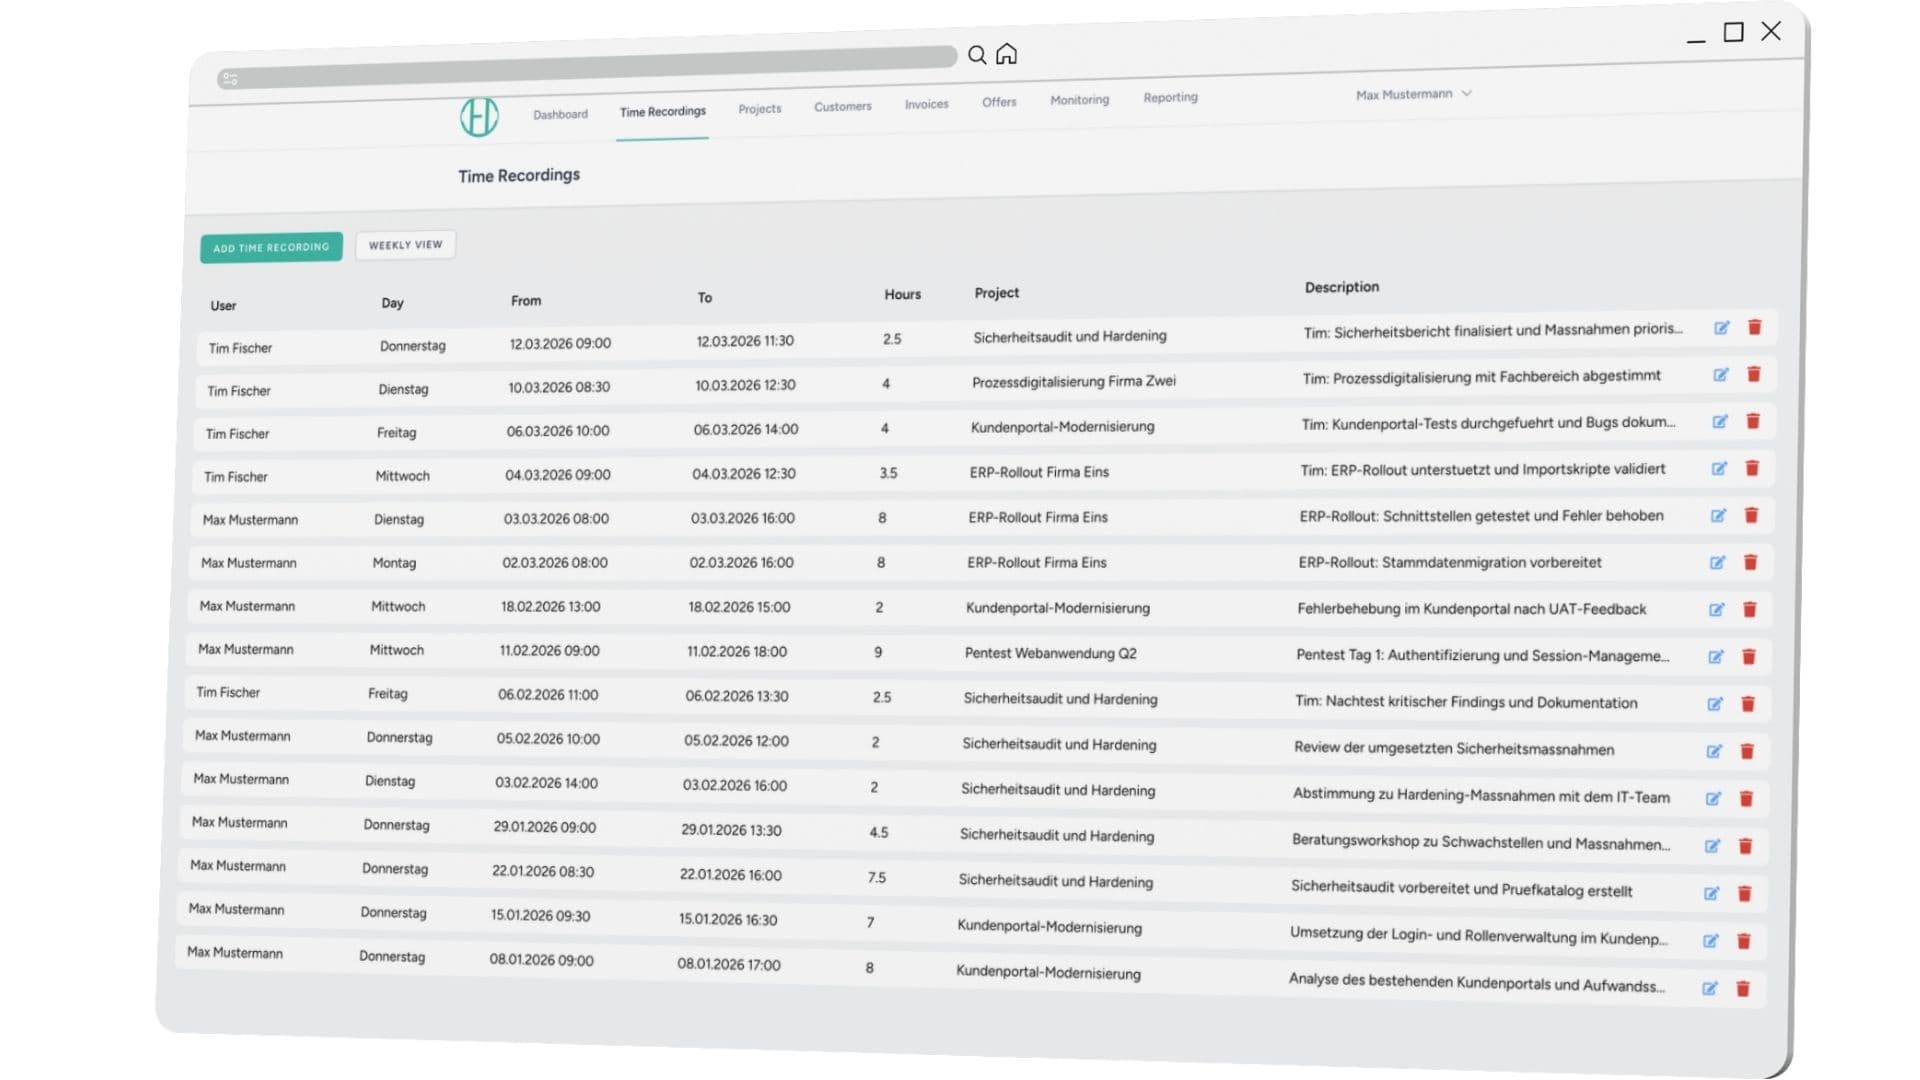Edit the 7.5-hour Sicherheitsaudit entry

point(1712,895)
